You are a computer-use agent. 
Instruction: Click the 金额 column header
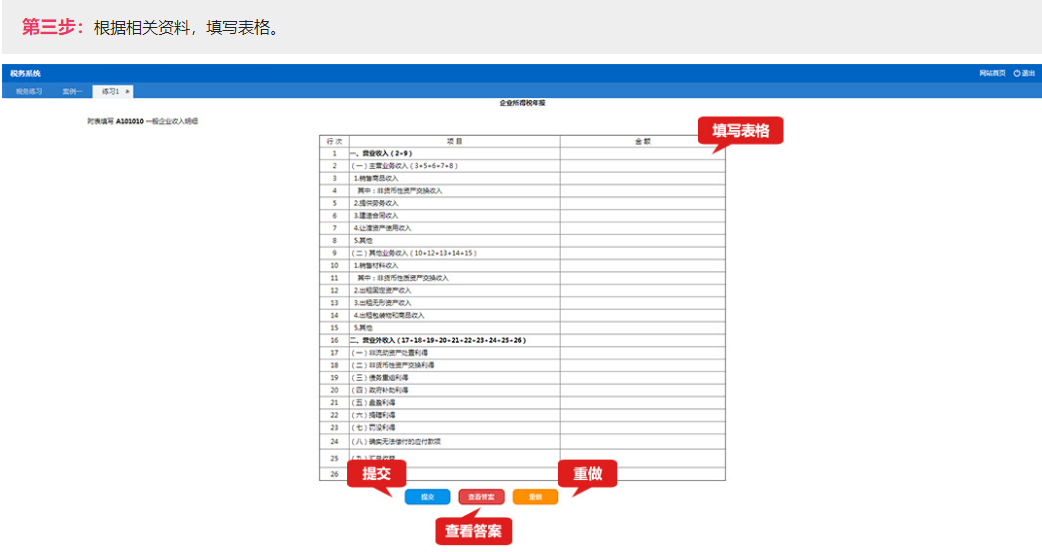click(x=643, y=141)
